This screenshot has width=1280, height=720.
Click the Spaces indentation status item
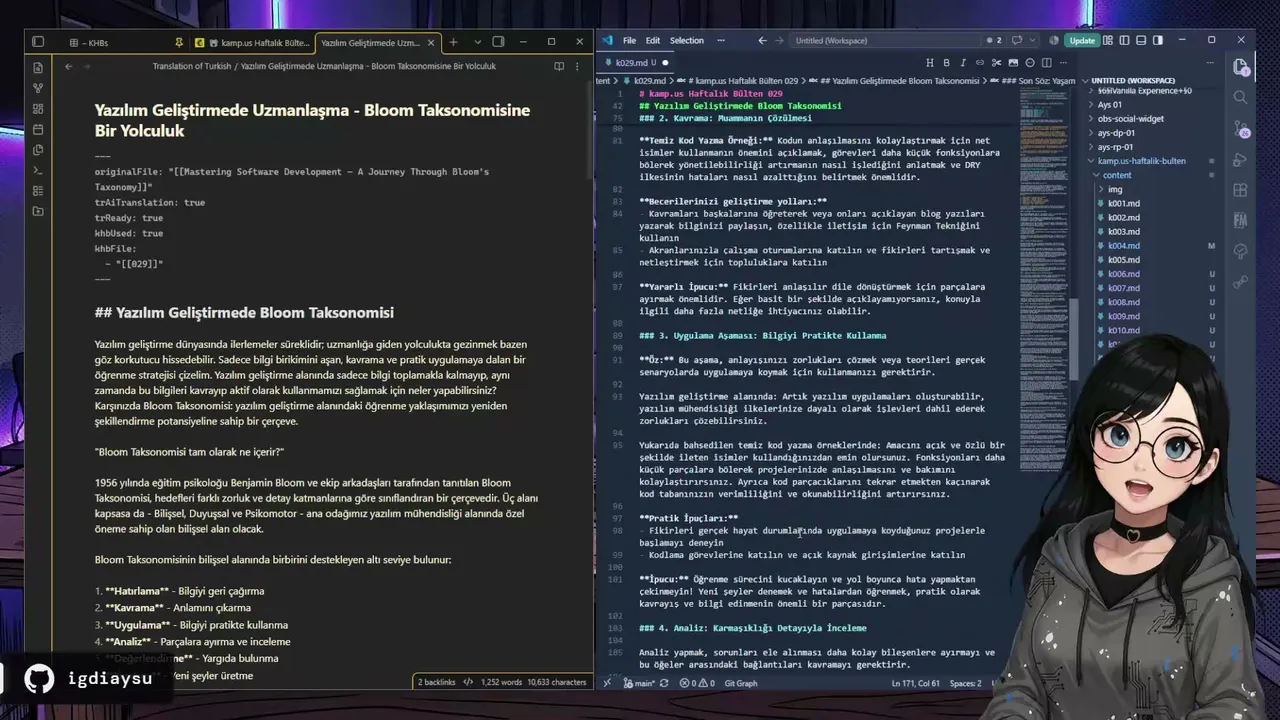point(966,683)
